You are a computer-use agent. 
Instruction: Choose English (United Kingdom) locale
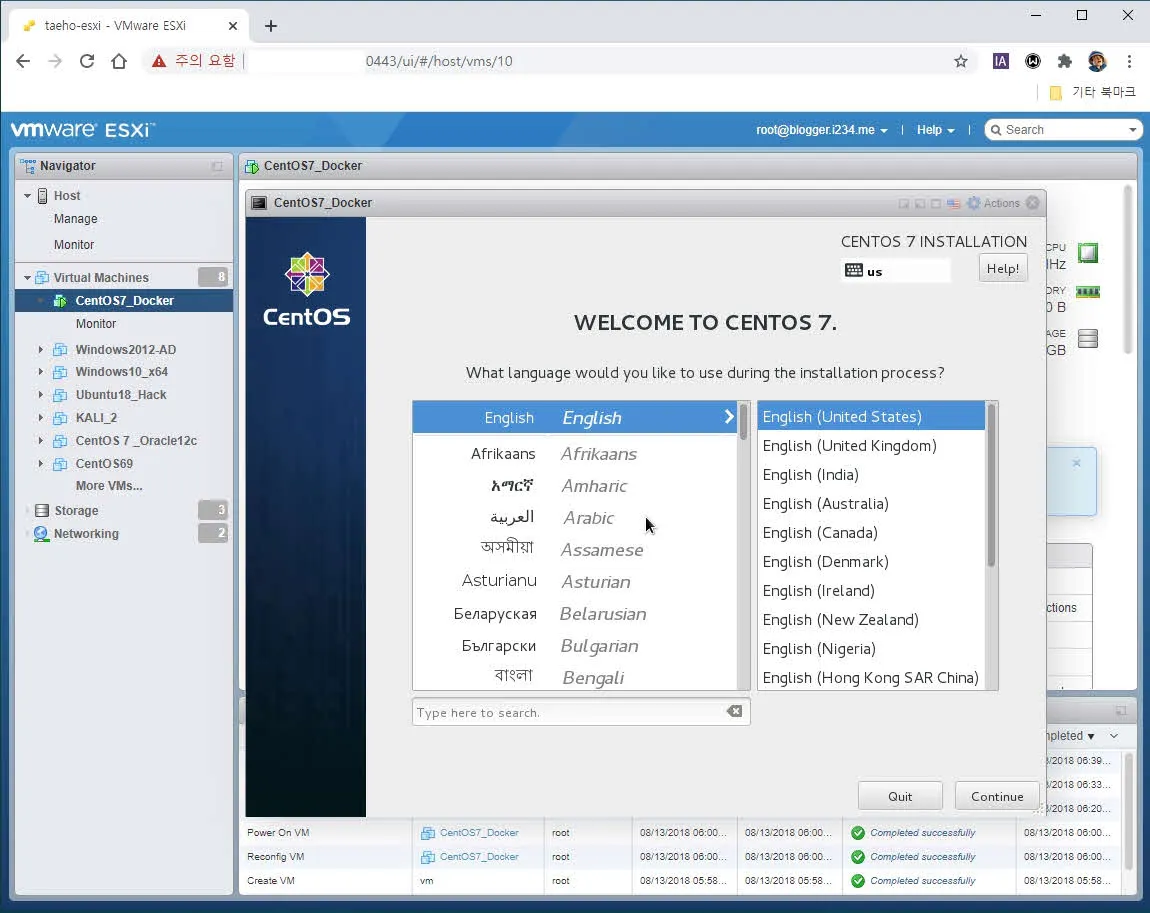[x=849, y=446]
